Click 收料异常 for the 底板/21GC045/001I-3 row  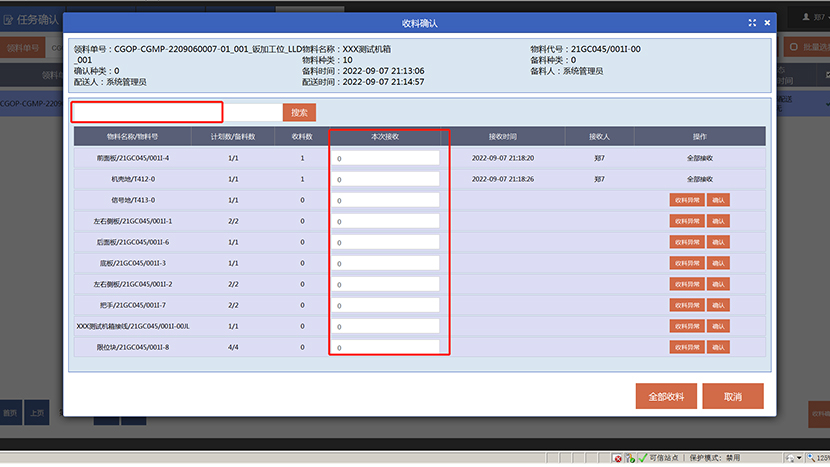coord(687,263)
